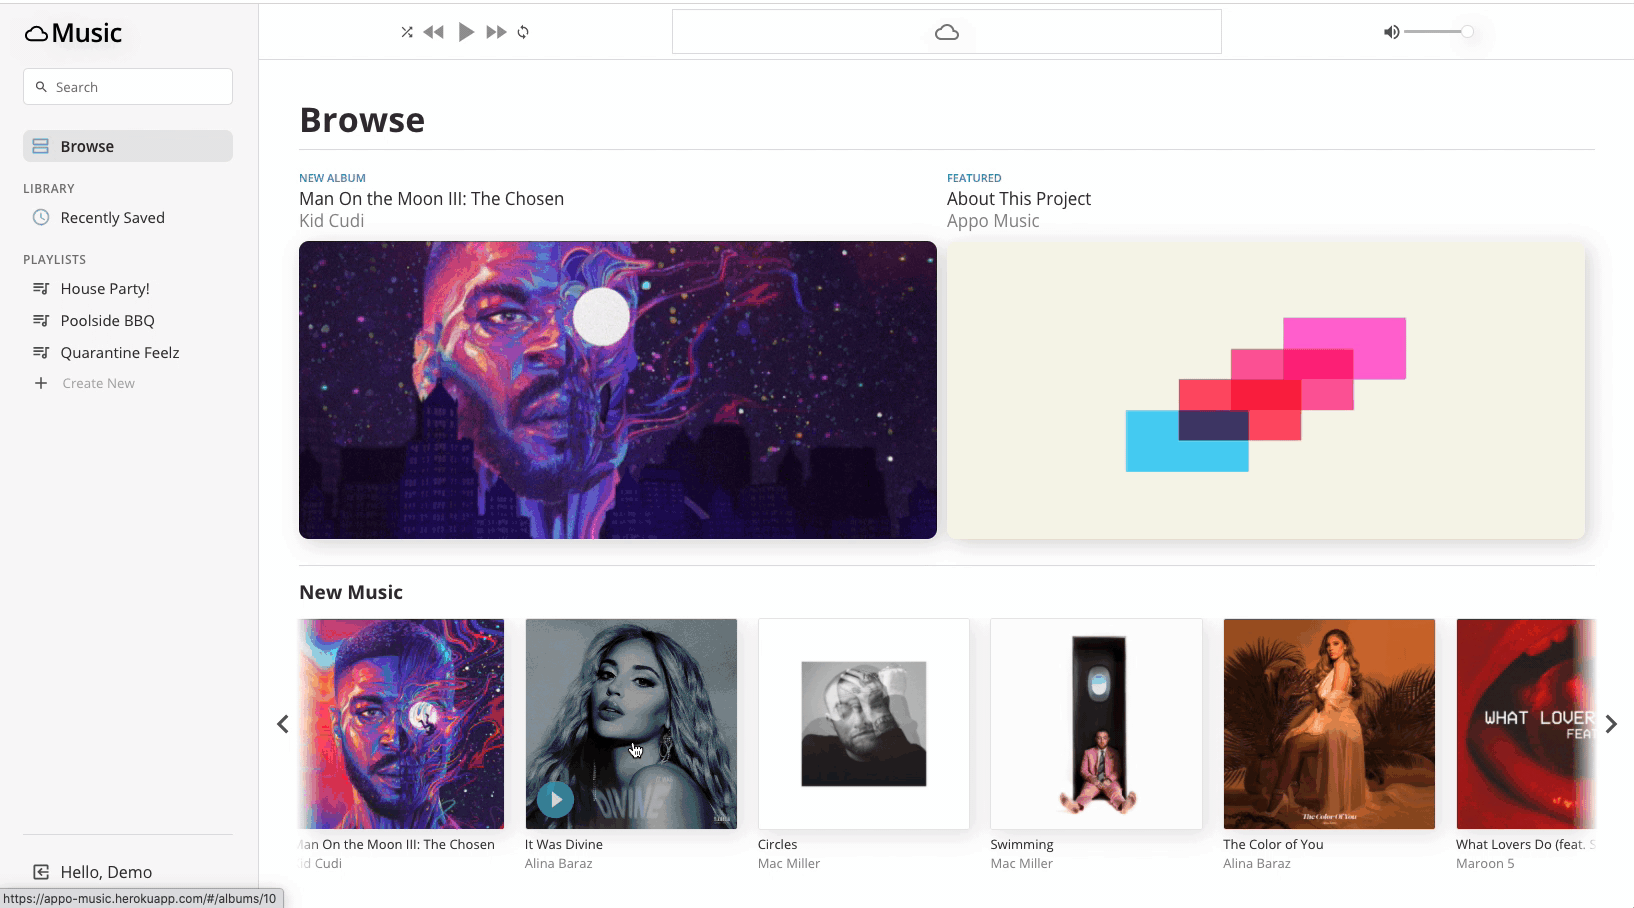
Task: Play It Was Divine via overlay button
Action: click(x=555, y=799)
